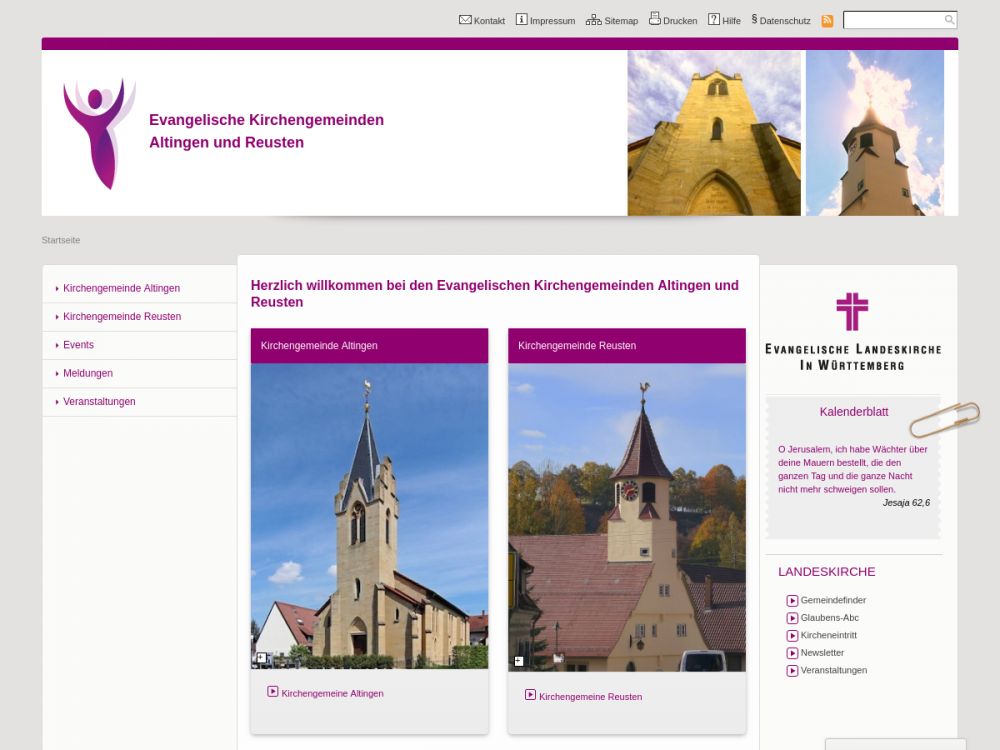
Task: Click the search magnifier icon
Action: click(949, 20)
